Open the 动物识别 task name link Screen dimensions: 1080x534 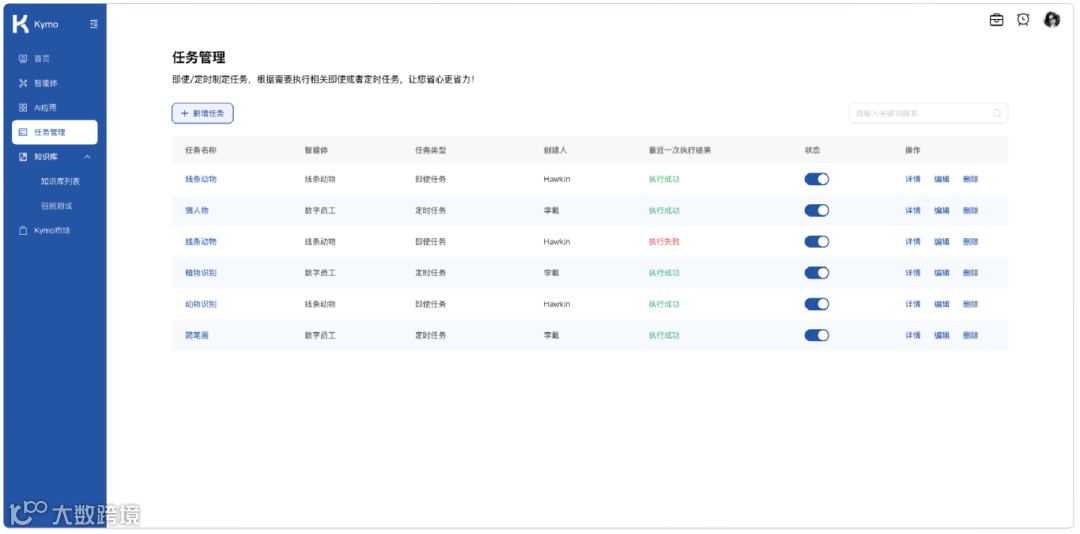coord(200,304)
